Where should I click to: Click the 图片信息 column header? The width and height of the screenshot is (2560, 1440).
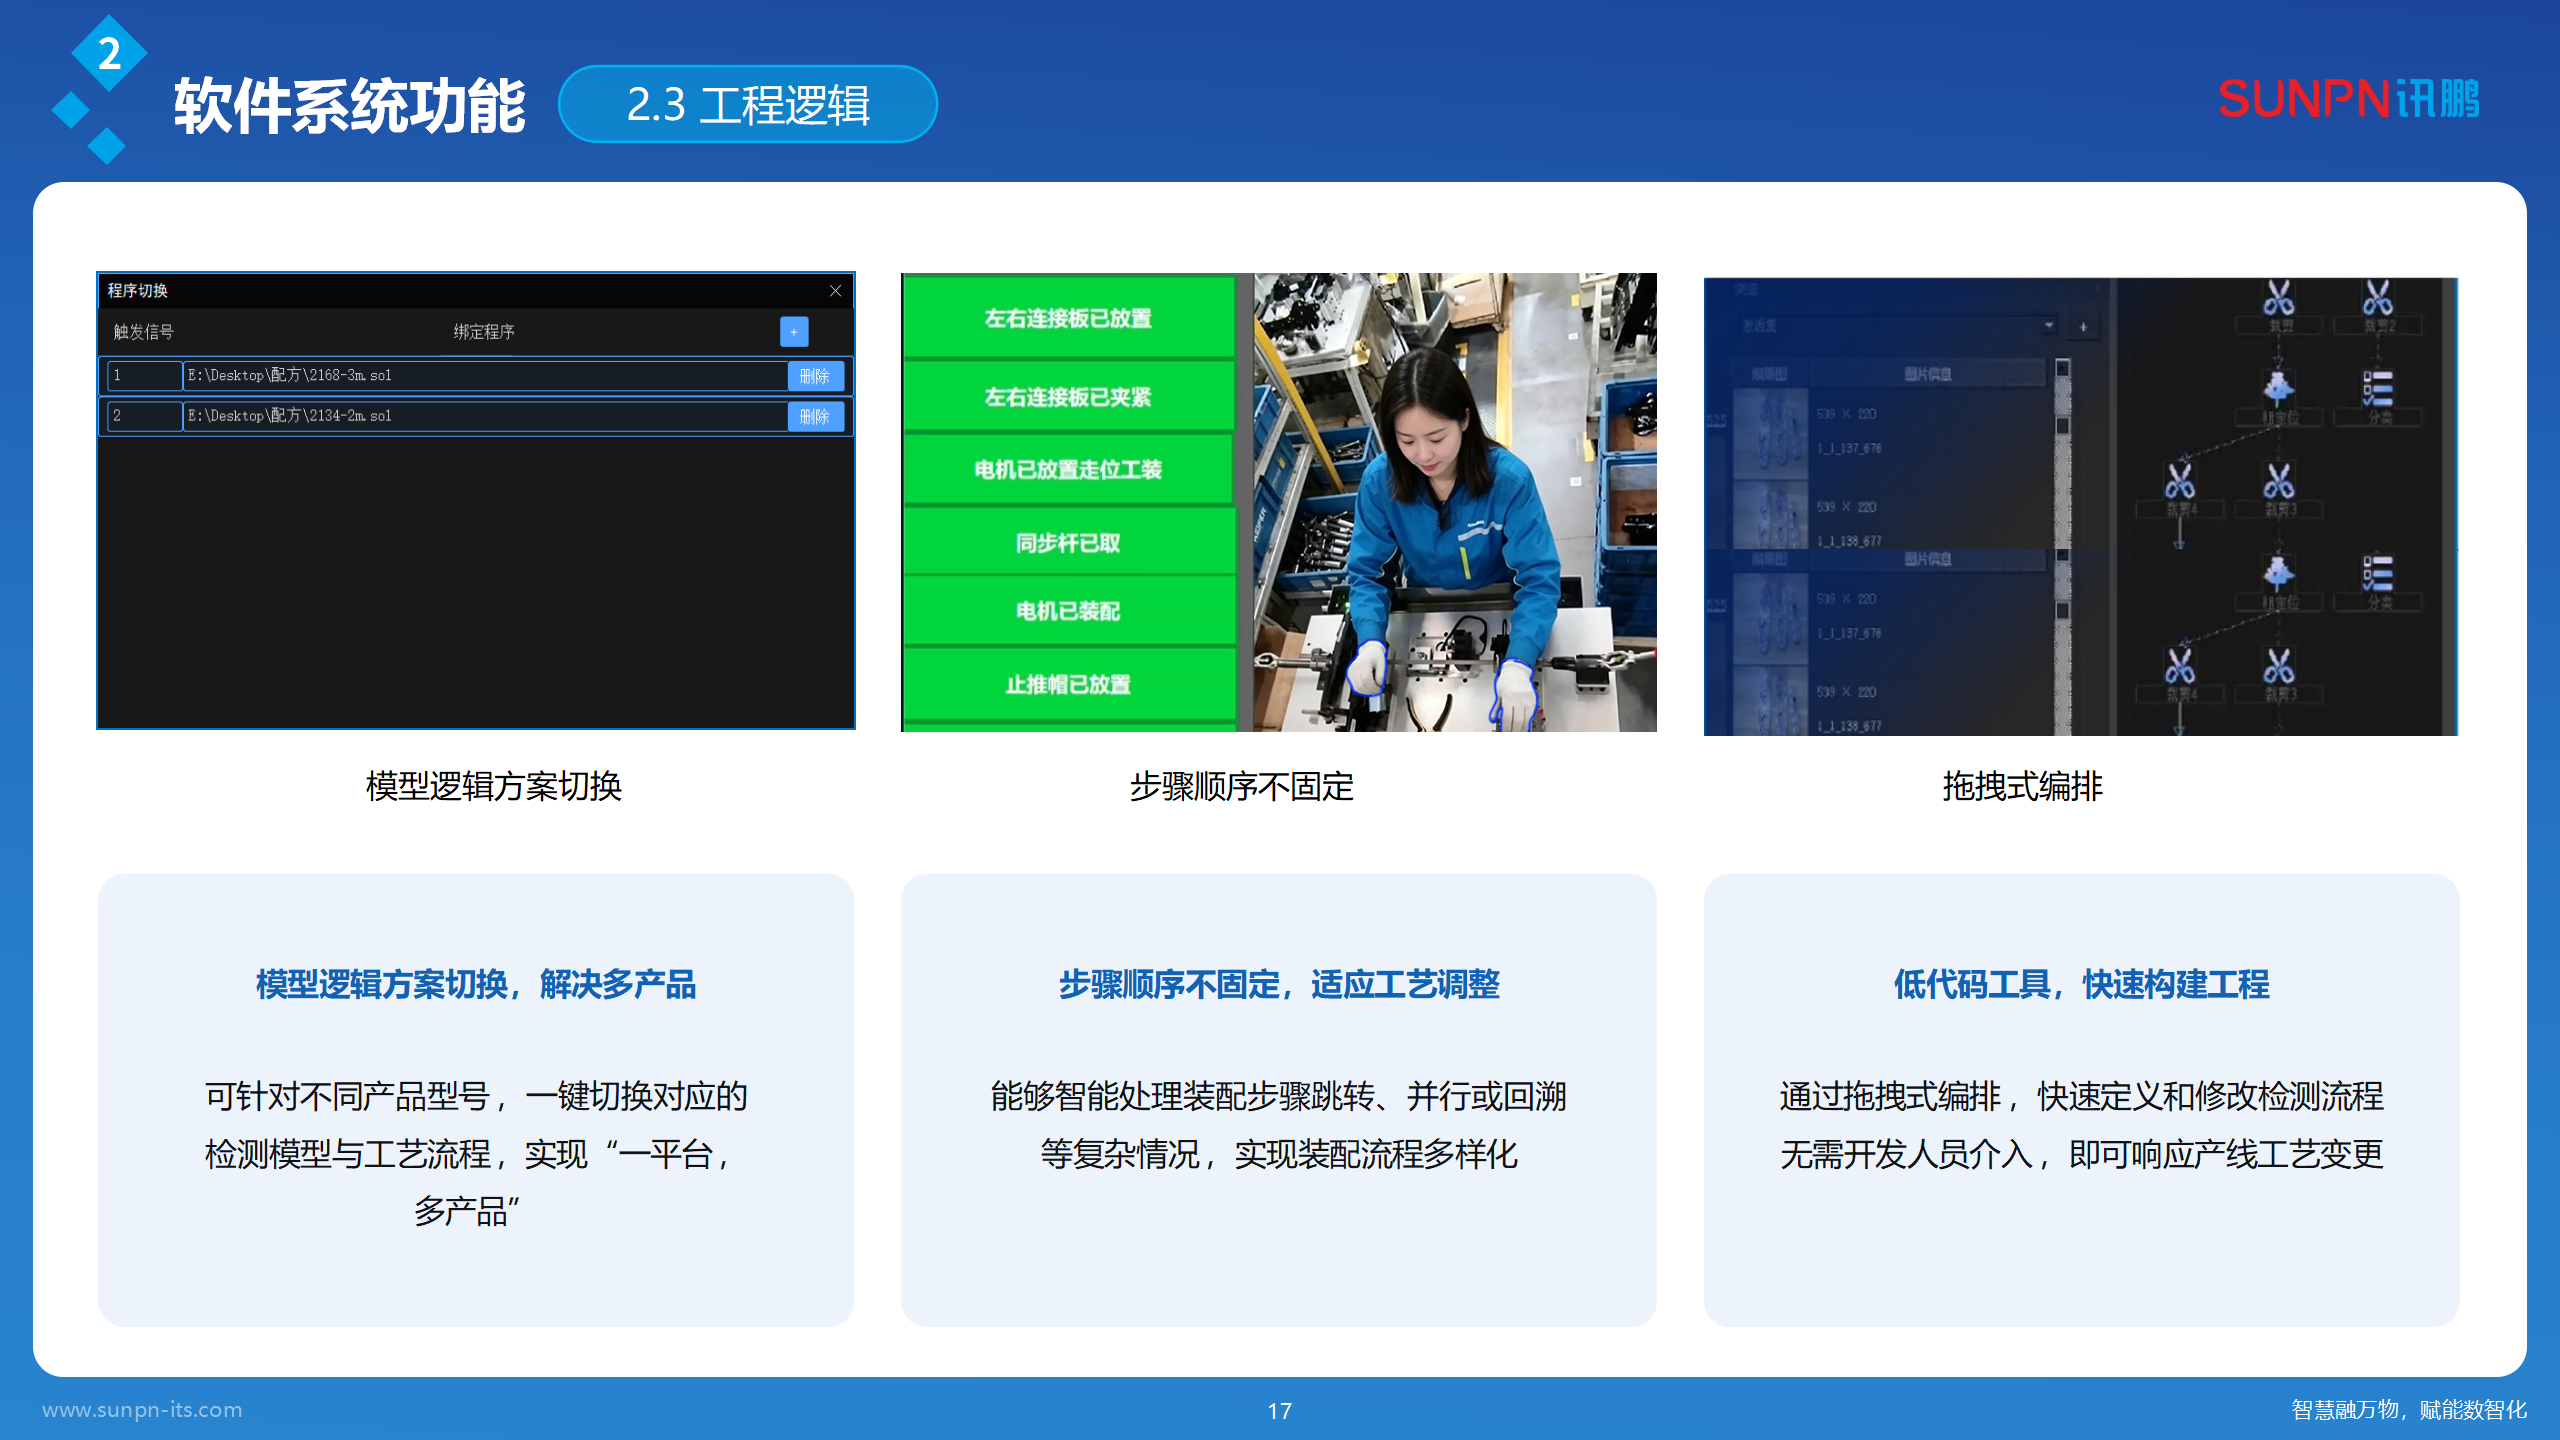(1929, 374)
